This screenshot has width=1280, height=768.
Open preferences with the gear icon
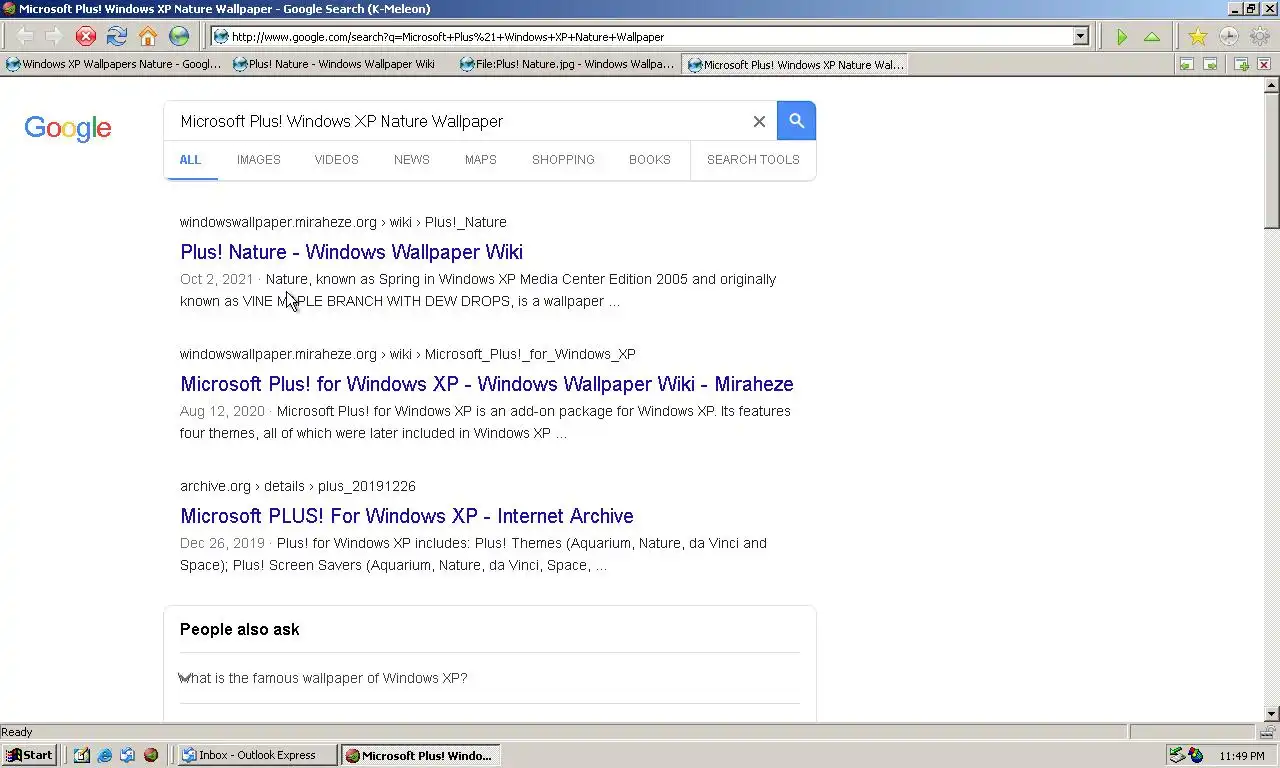(1258, 37)
